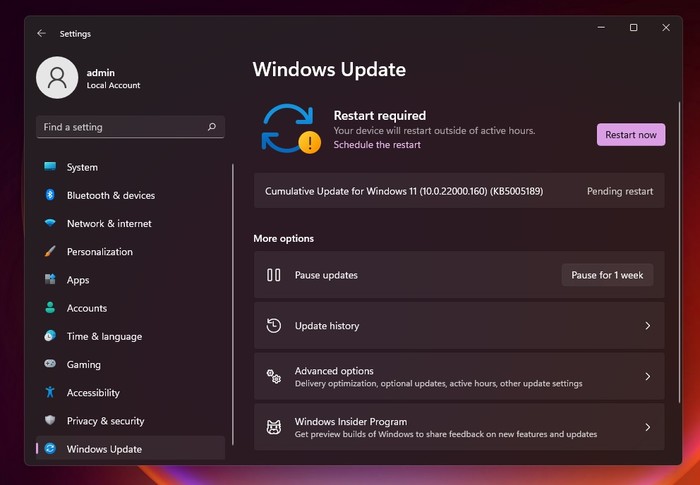Screen dimensions: 700x485
Task: Click Schedule the restart link
Action: pyautogui.click(x=377, y=145)
